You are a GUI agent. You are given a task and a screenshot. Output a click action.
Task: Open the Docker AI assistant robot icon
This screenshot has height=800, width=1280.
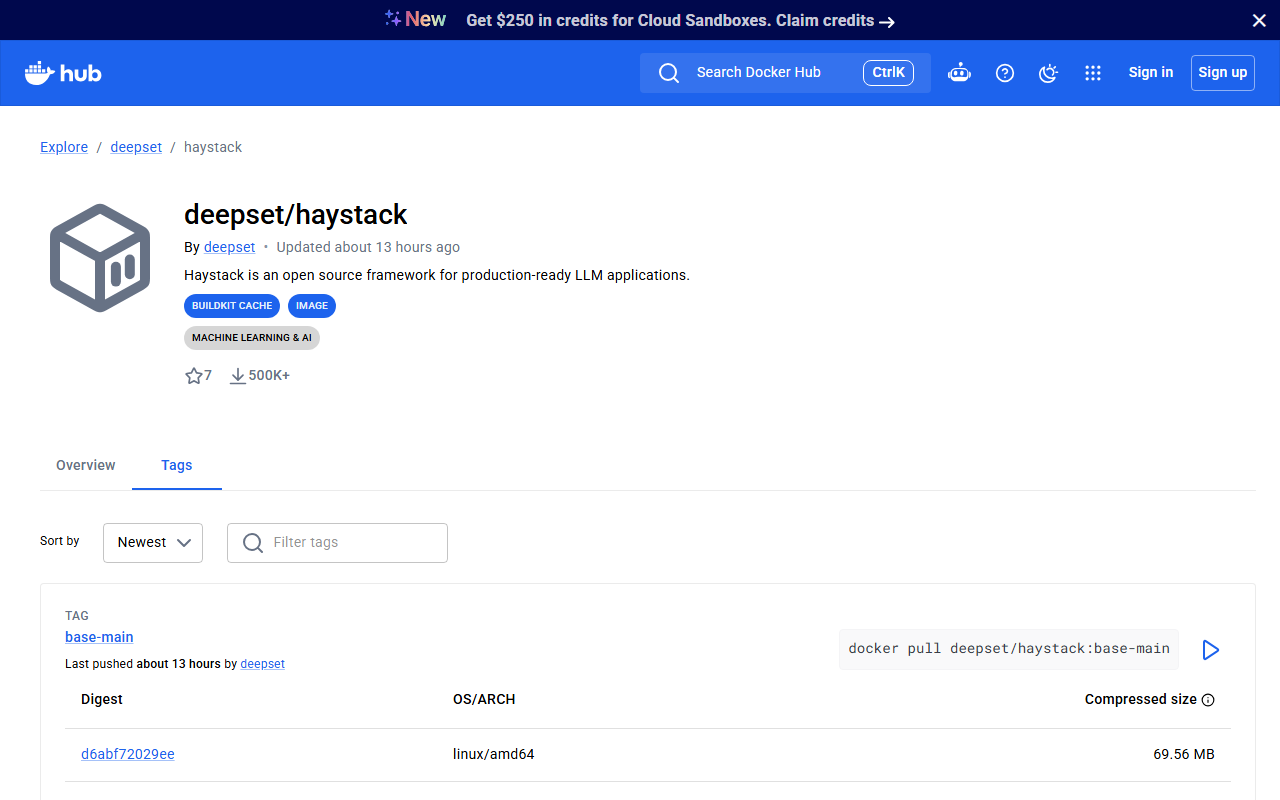click(x=960, y=73)
